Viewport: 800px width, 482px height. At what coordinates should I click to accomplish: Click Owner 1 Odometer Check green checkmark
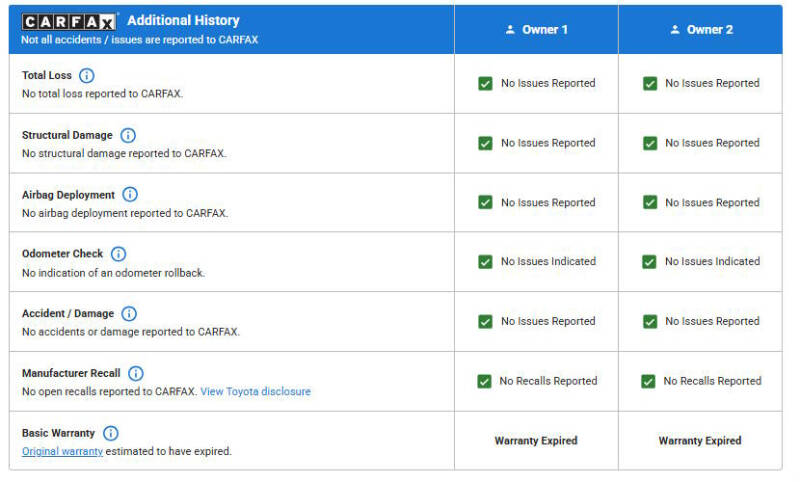pyautogui.click(x=485, y=262)
